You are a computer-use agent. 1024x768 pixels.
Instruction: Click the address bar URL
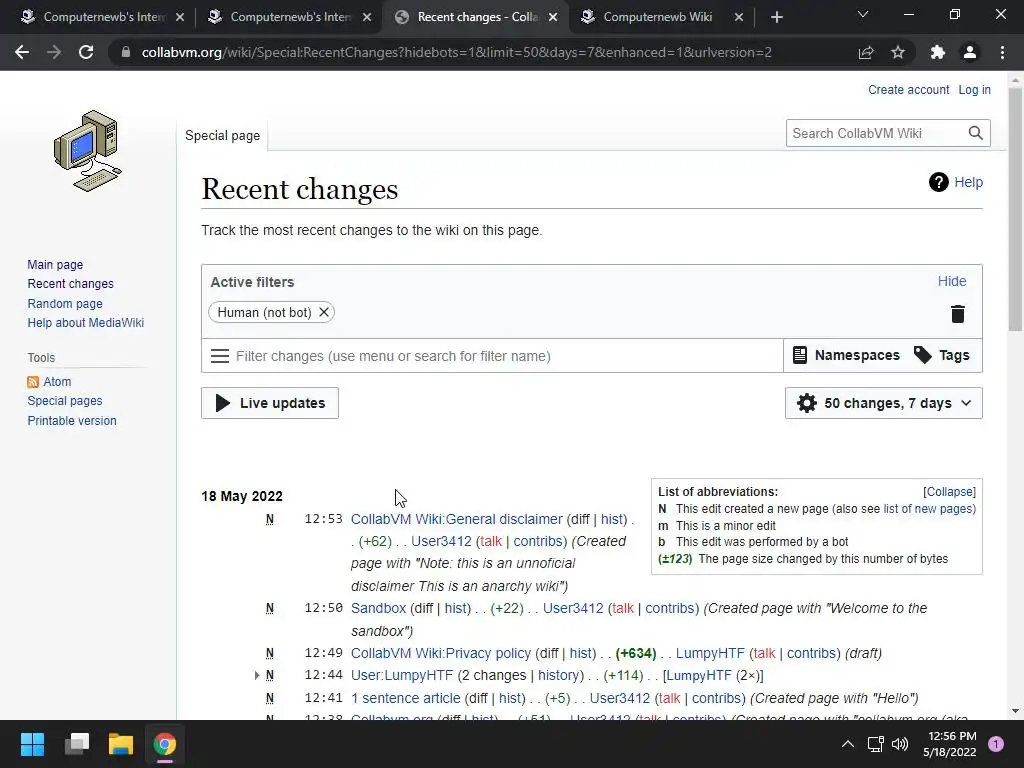pyautogui.click(x=456, y=52)
